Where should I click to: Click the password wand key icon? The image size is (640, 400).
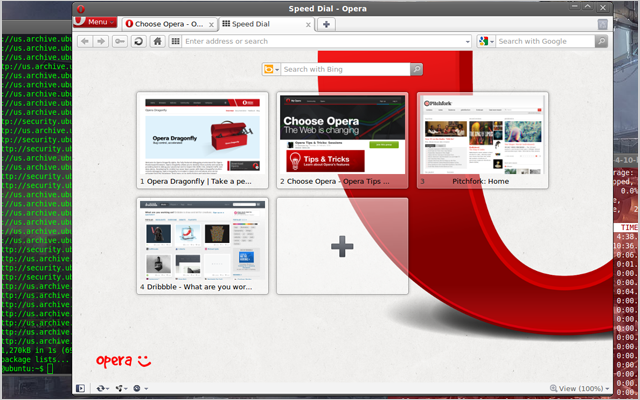coord(120,41)
